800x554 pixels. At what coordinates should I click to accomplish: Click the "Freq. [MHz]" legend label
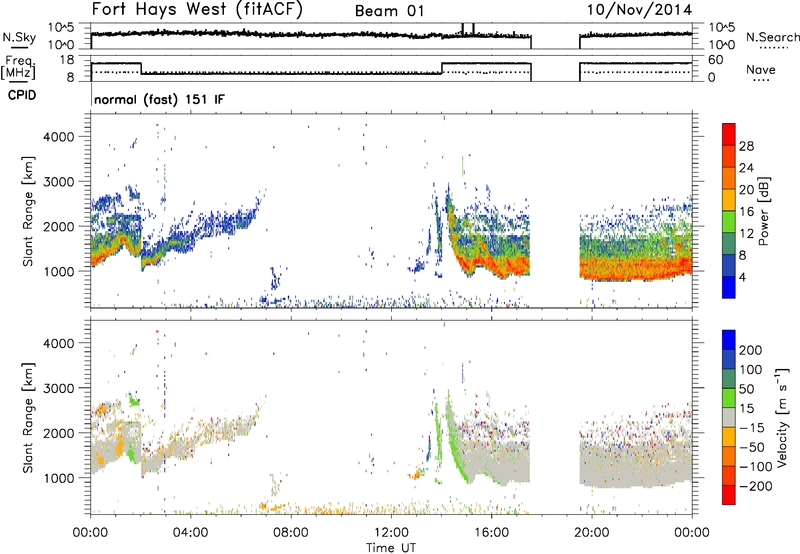(x=18, y=67)
